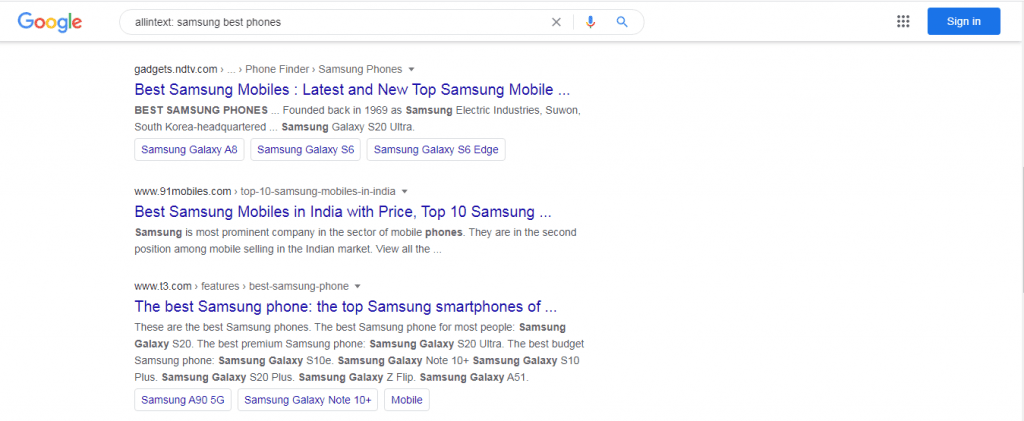
Task: Open 'The best Samsung phone' t3 result
Action: pos(345,306)
